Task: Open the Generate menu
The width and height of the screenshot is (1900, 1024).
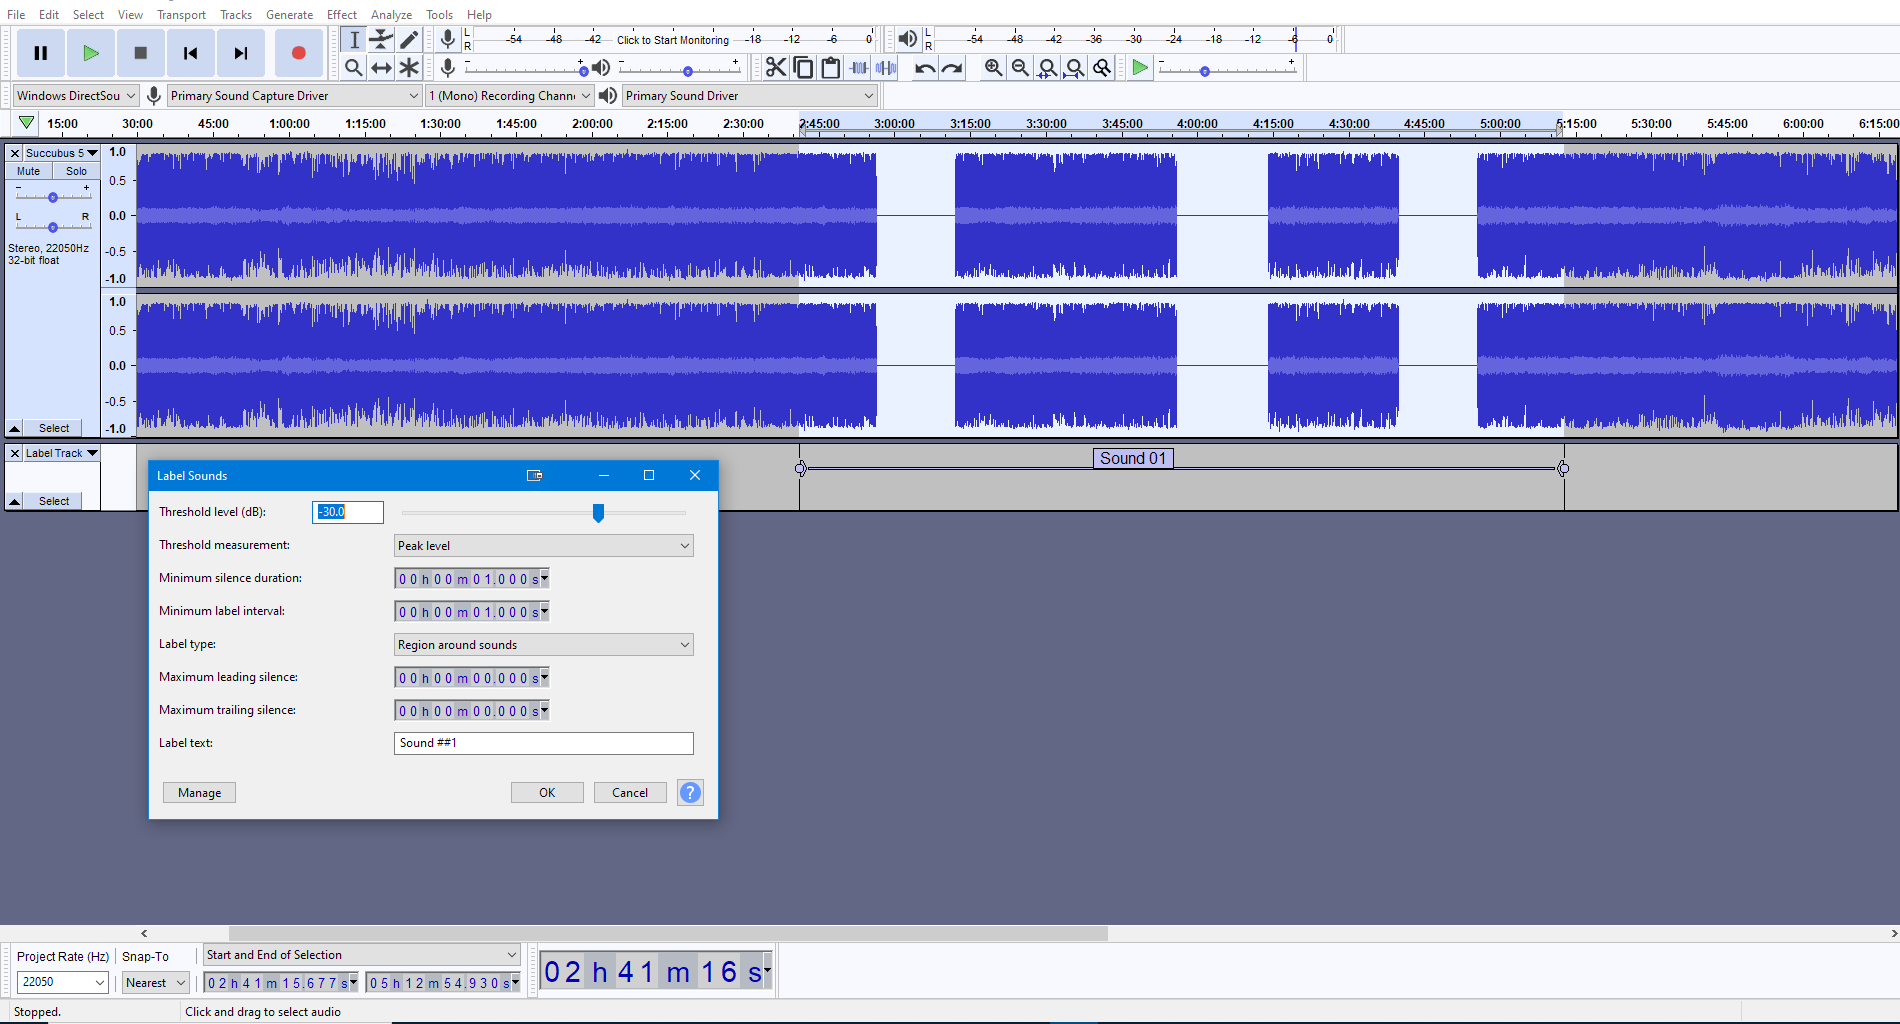Action: (289, 14)
